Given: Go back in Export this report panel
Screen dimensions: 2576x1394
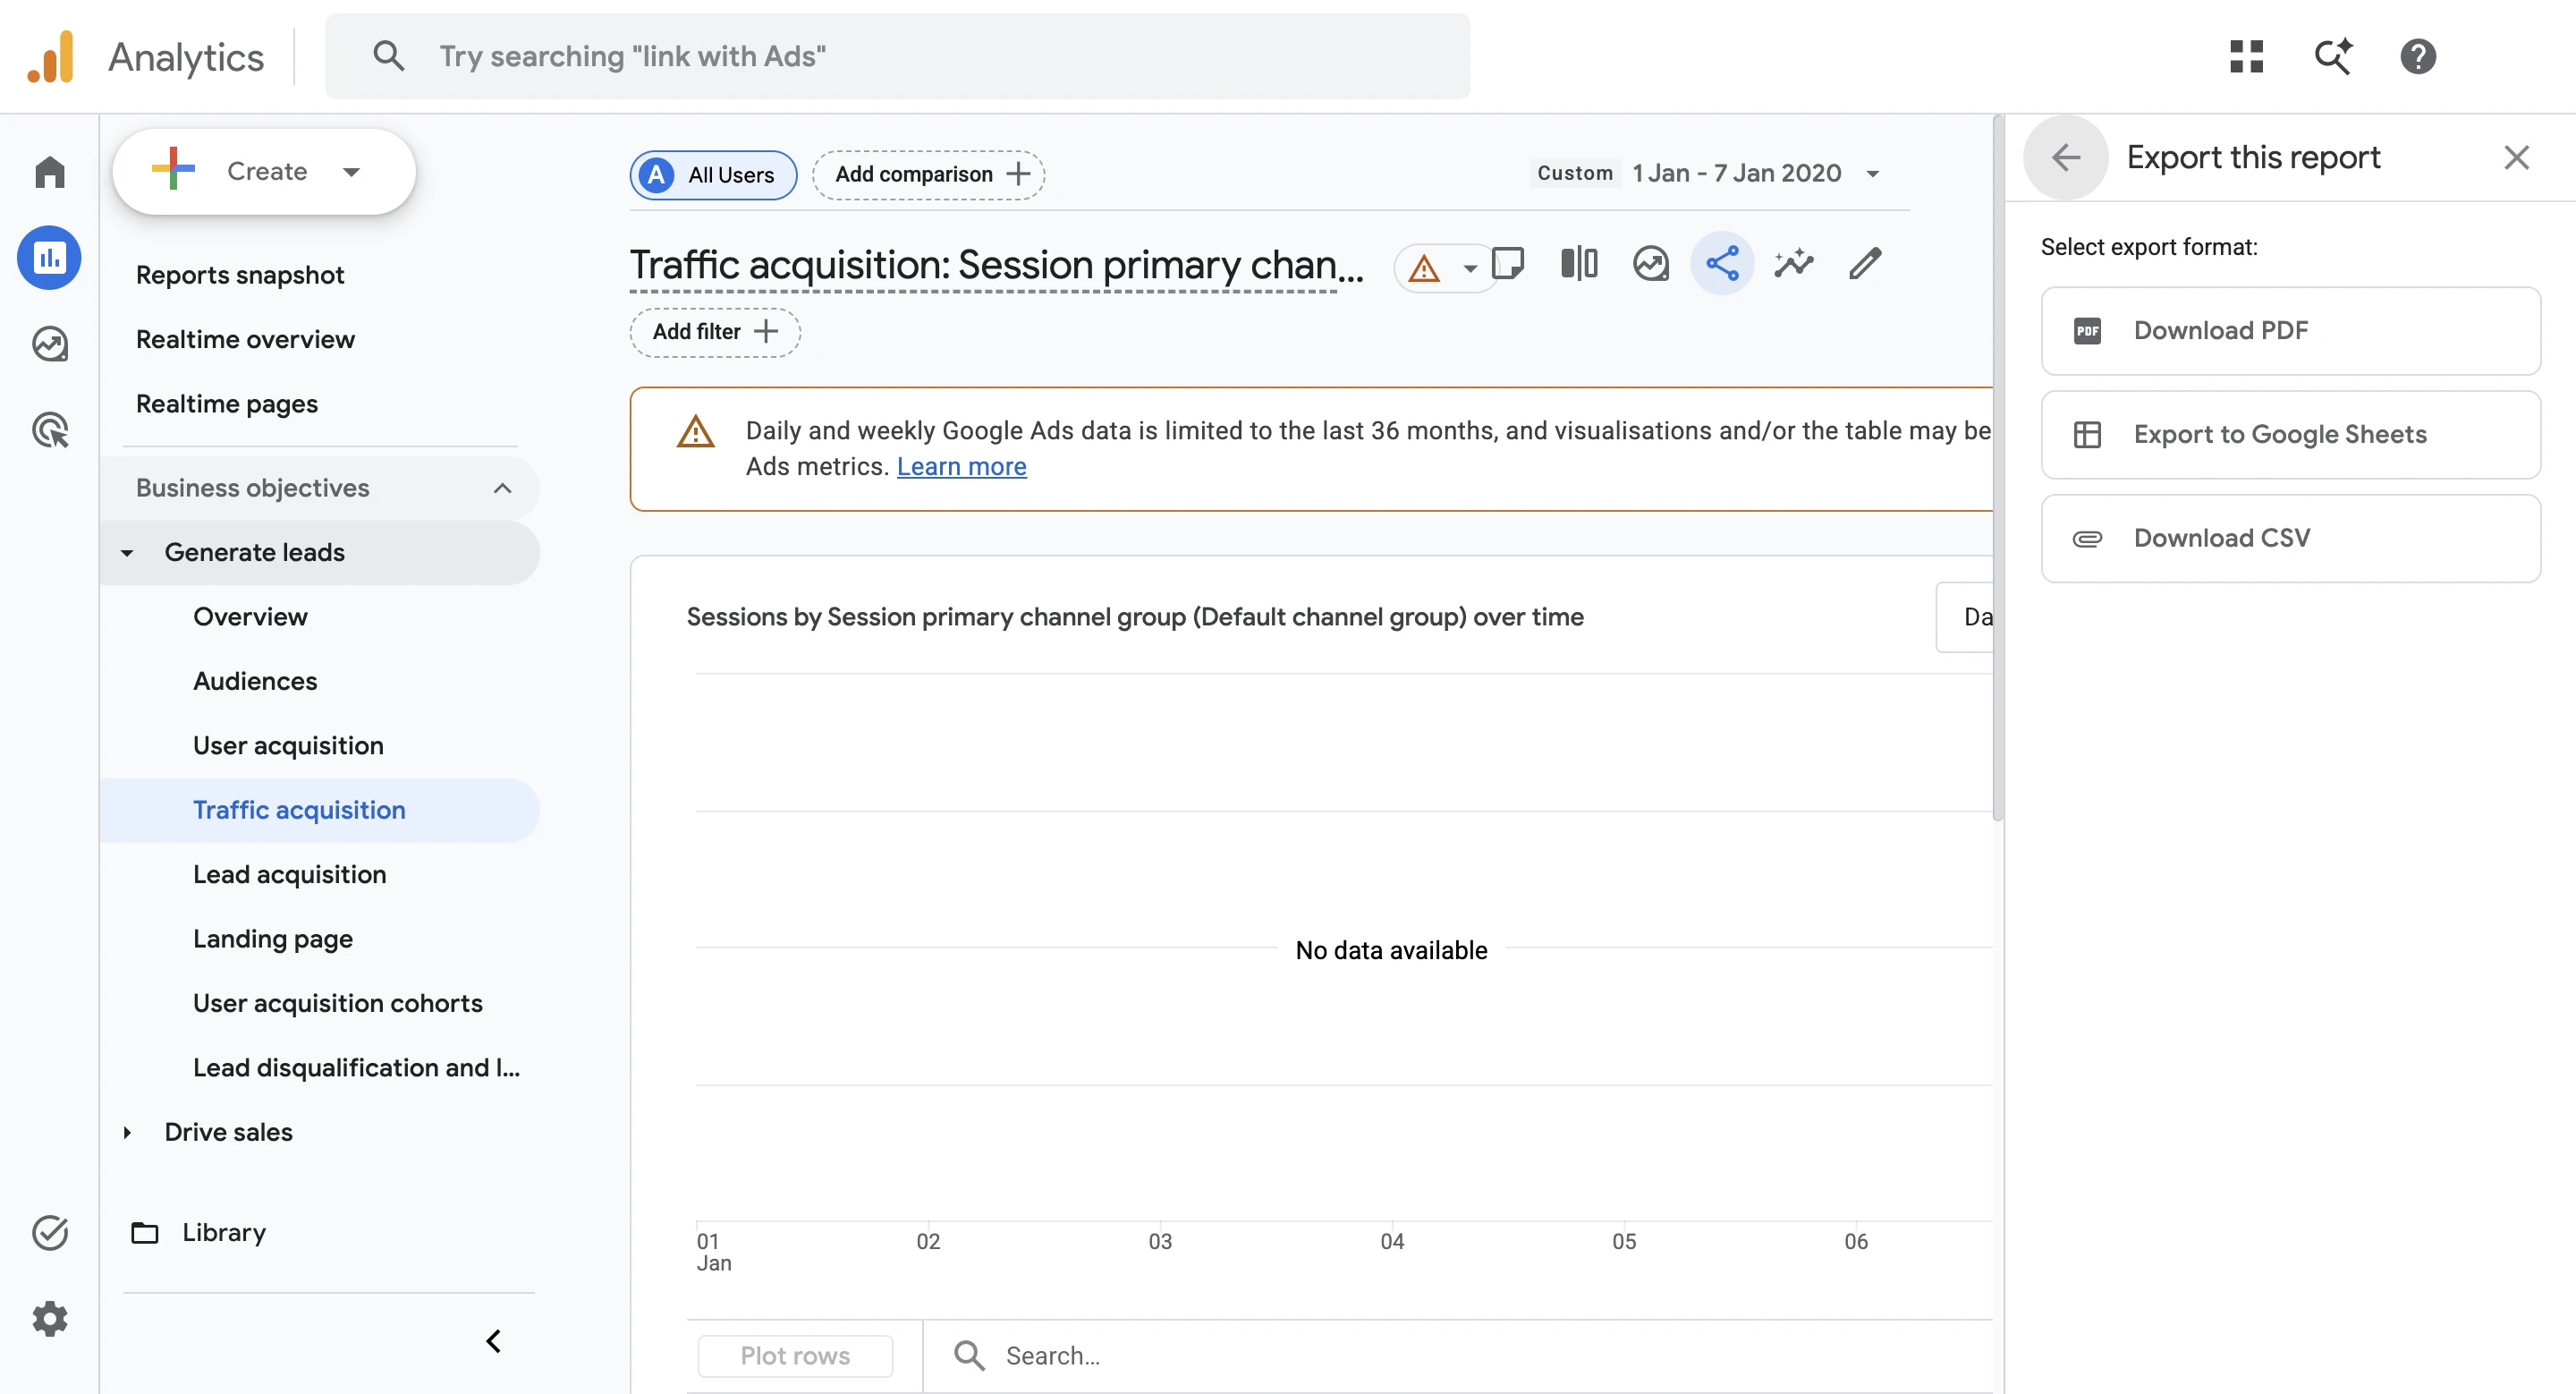Looking at the screenshot, I should (2066, 157).
